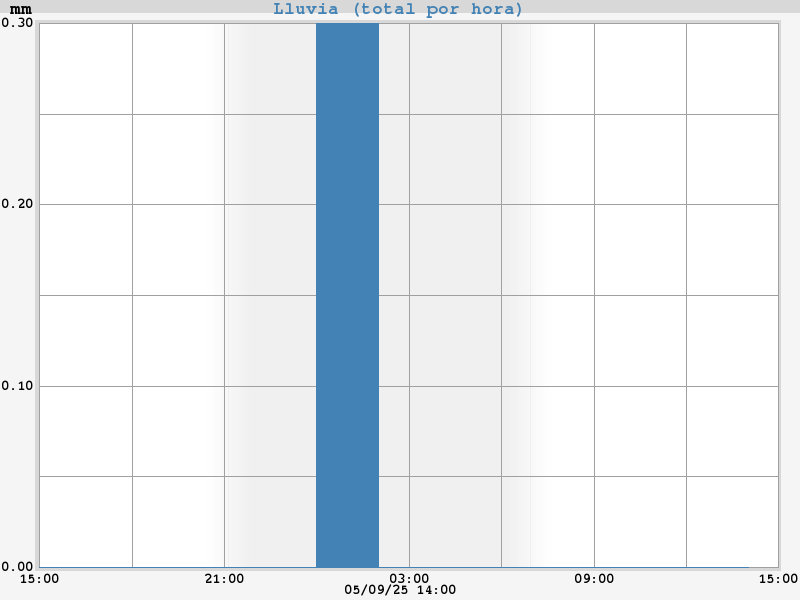Click the 0.00 y-axis label
The height and width of the screenshot is (600, 800).
pos(17,566)
